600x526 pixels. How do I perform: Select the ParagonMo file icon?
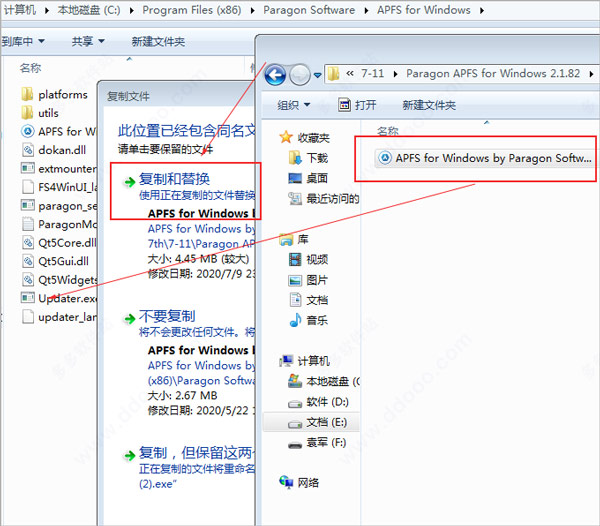(x=28, y=224)
